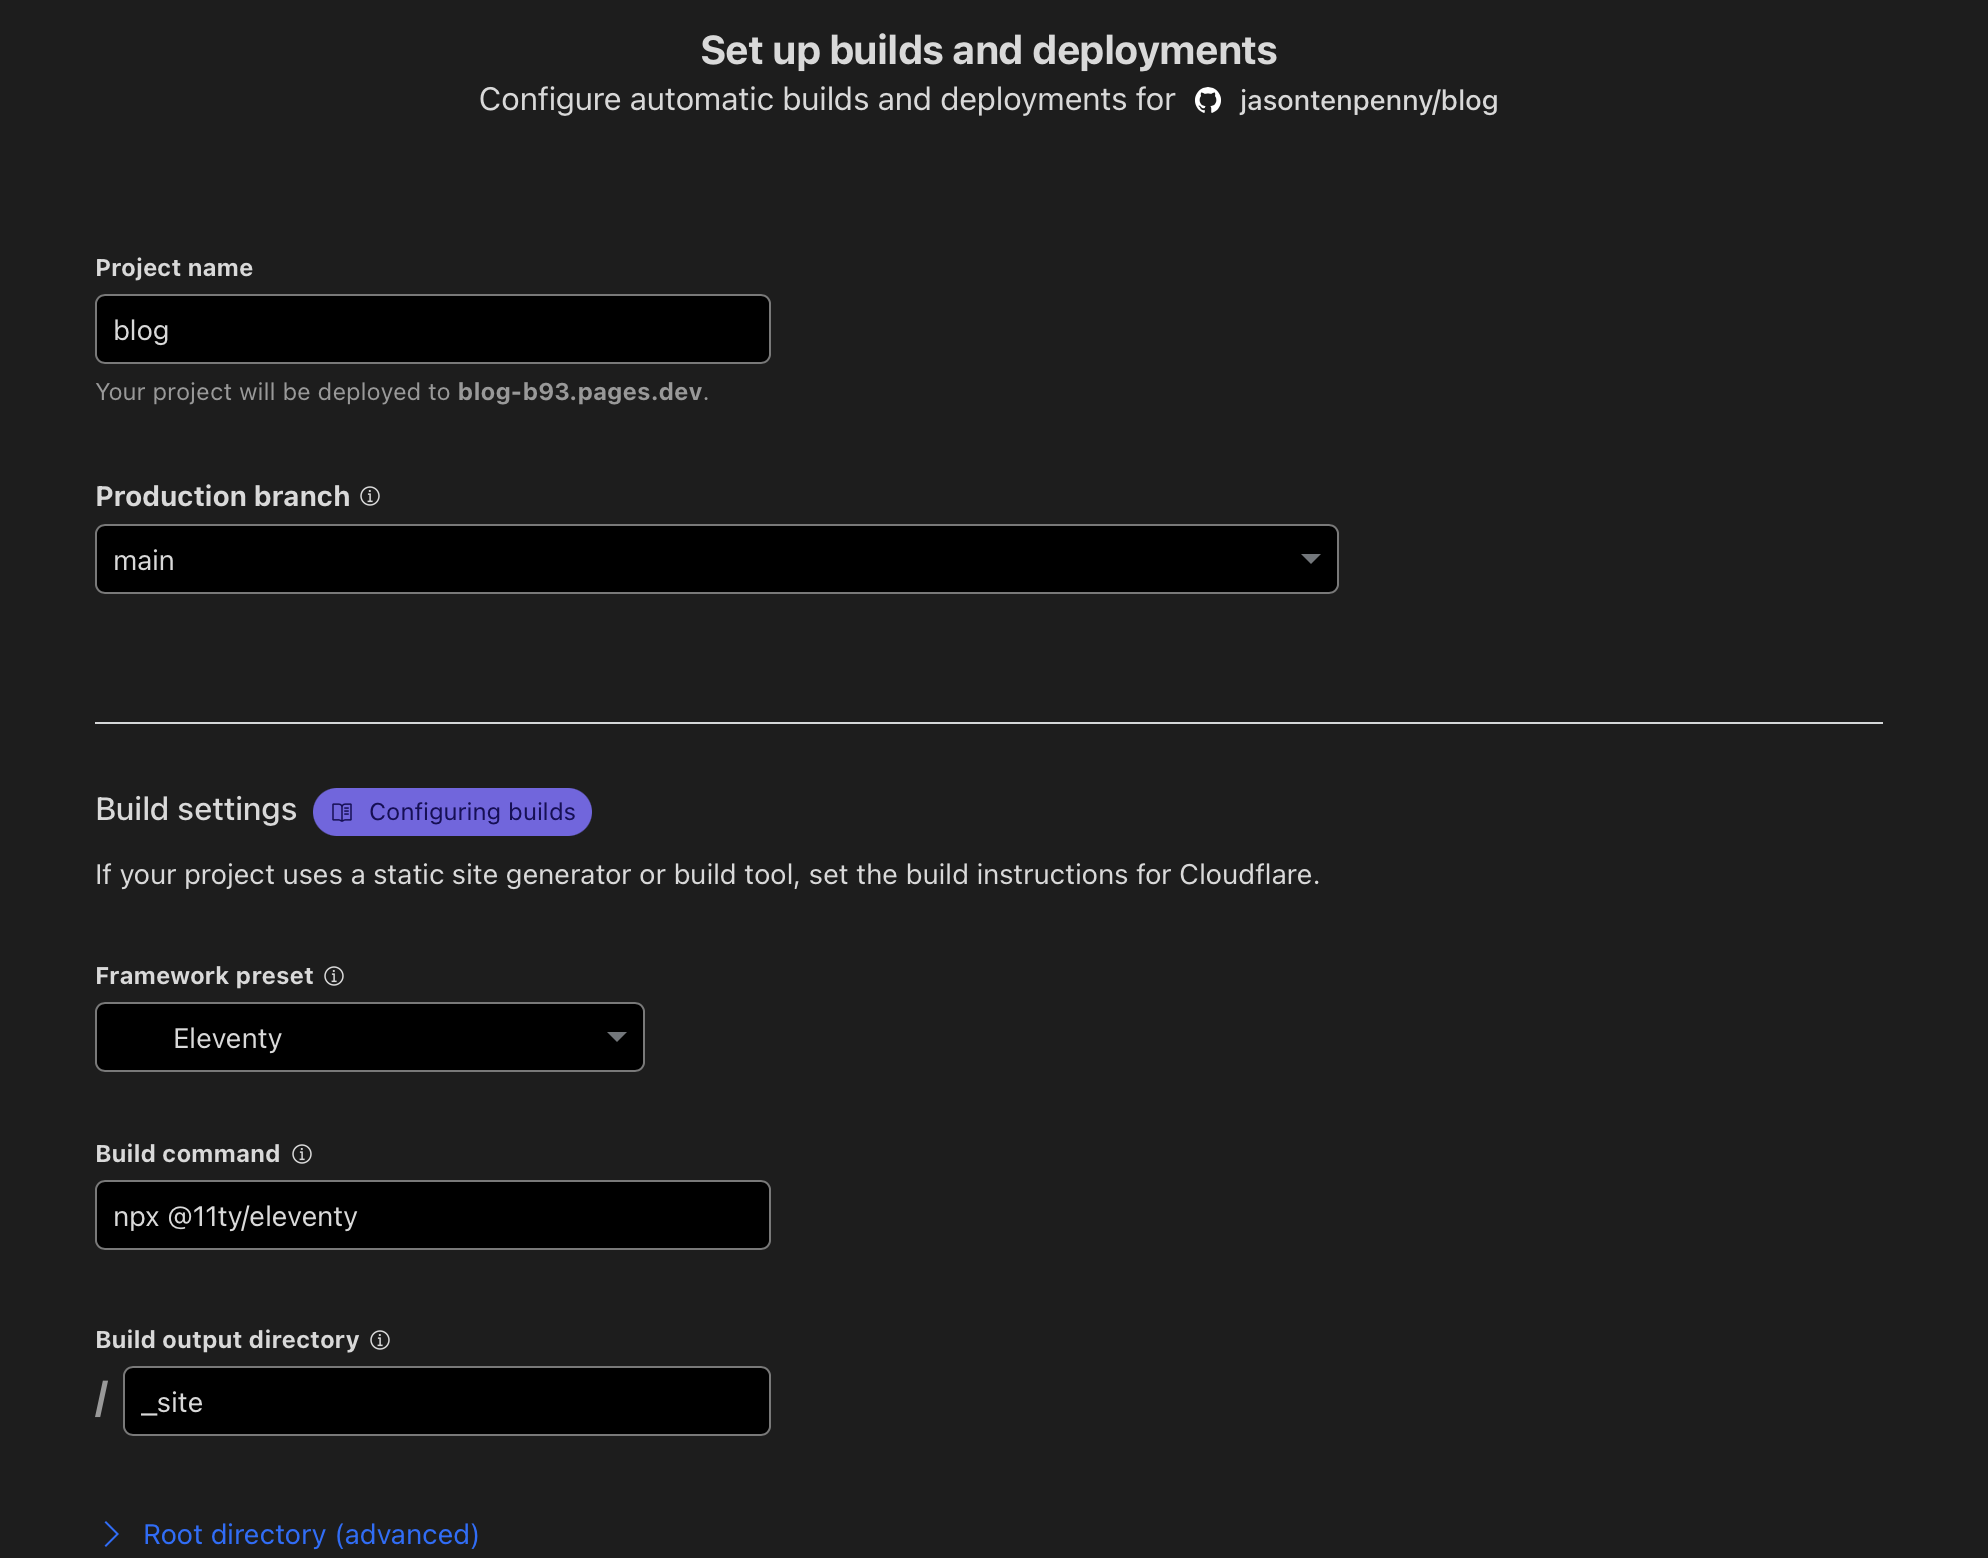This screenshot has width=1988, height=1558.
Task: Open the Production branch dropdown showing main
Action: (716, 559)
